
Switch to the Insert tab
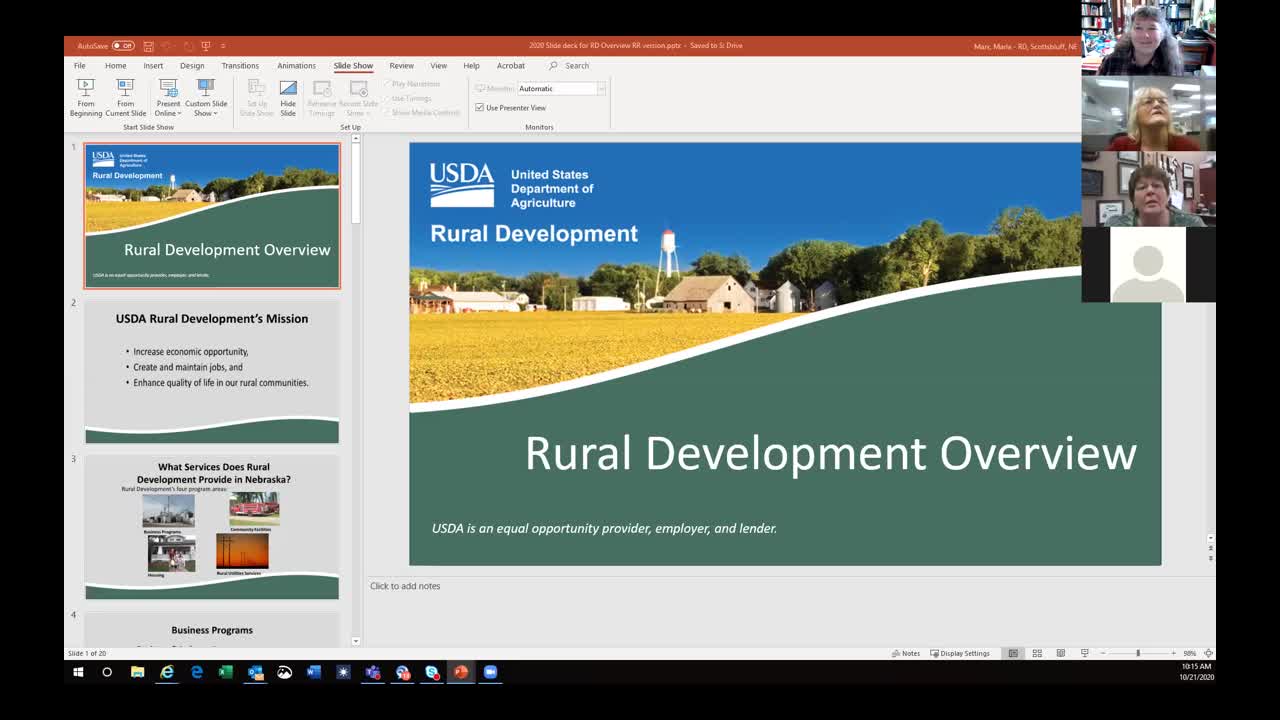153,66
